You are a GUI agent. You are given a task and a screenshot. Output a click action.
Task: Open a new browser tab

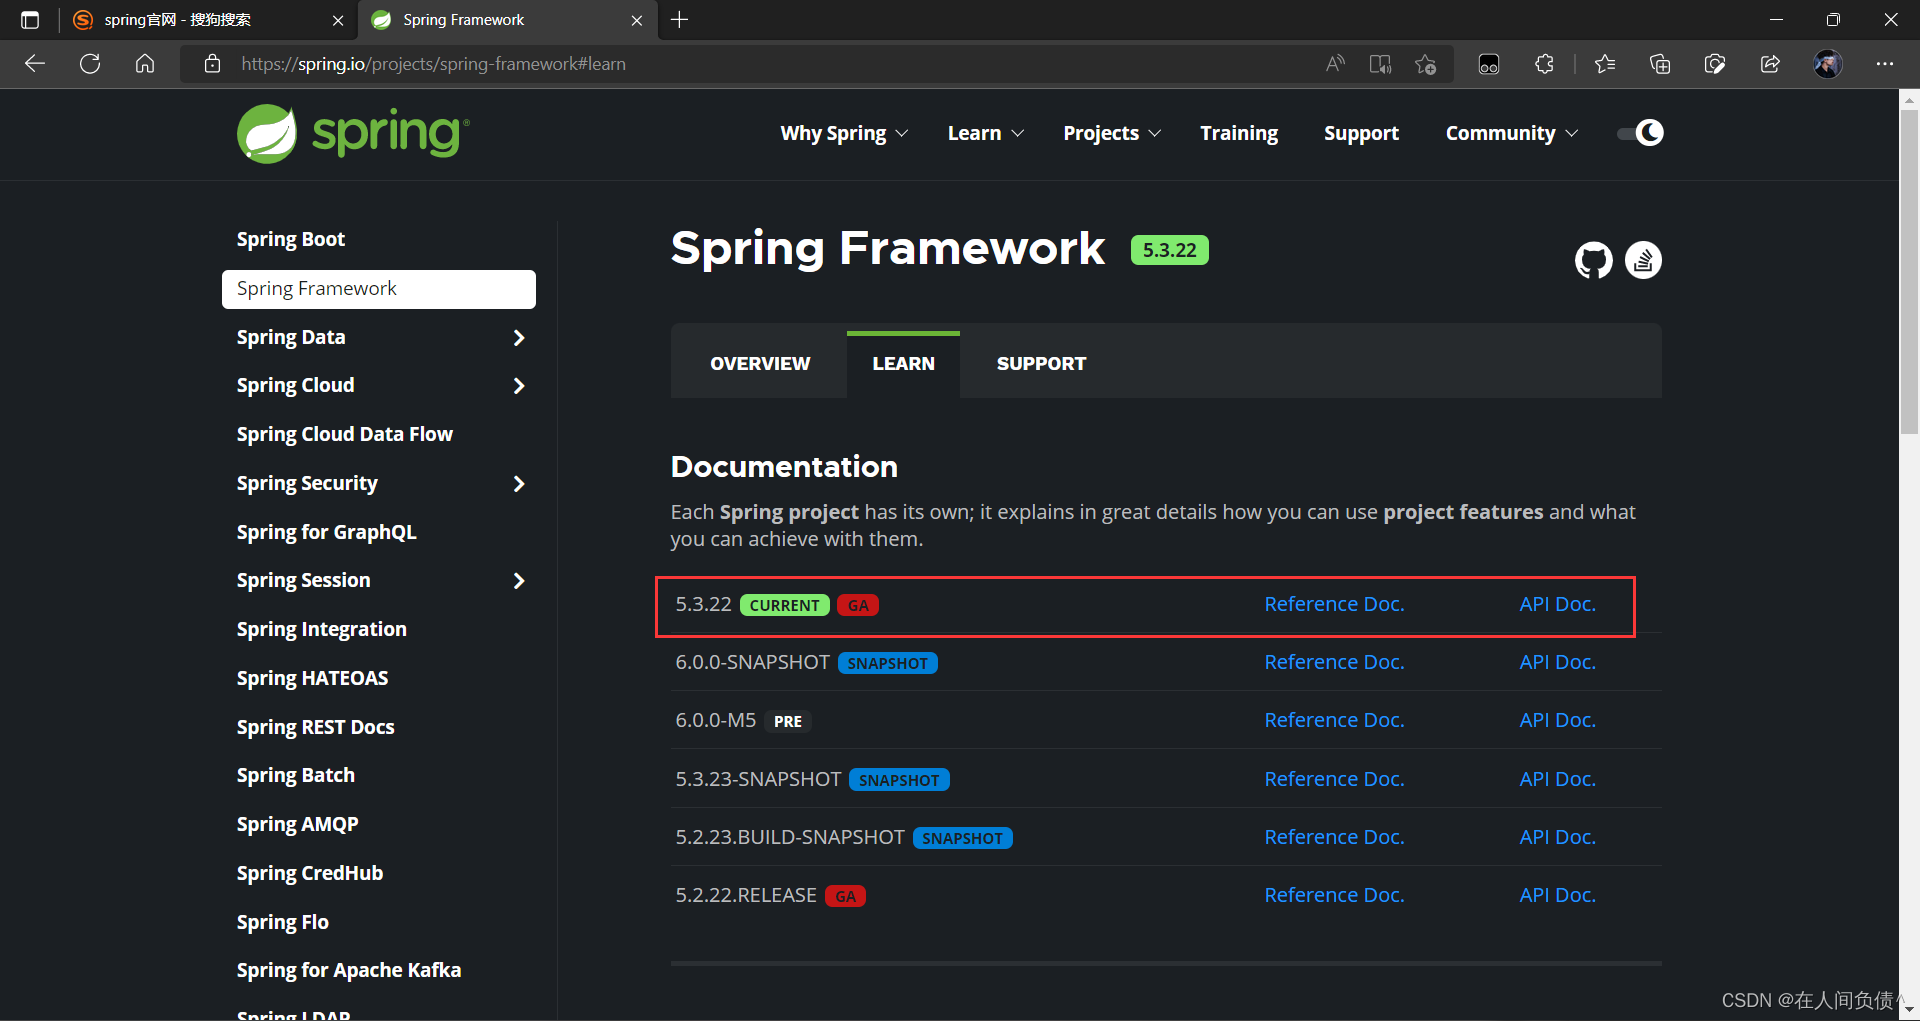click(680, 20)
